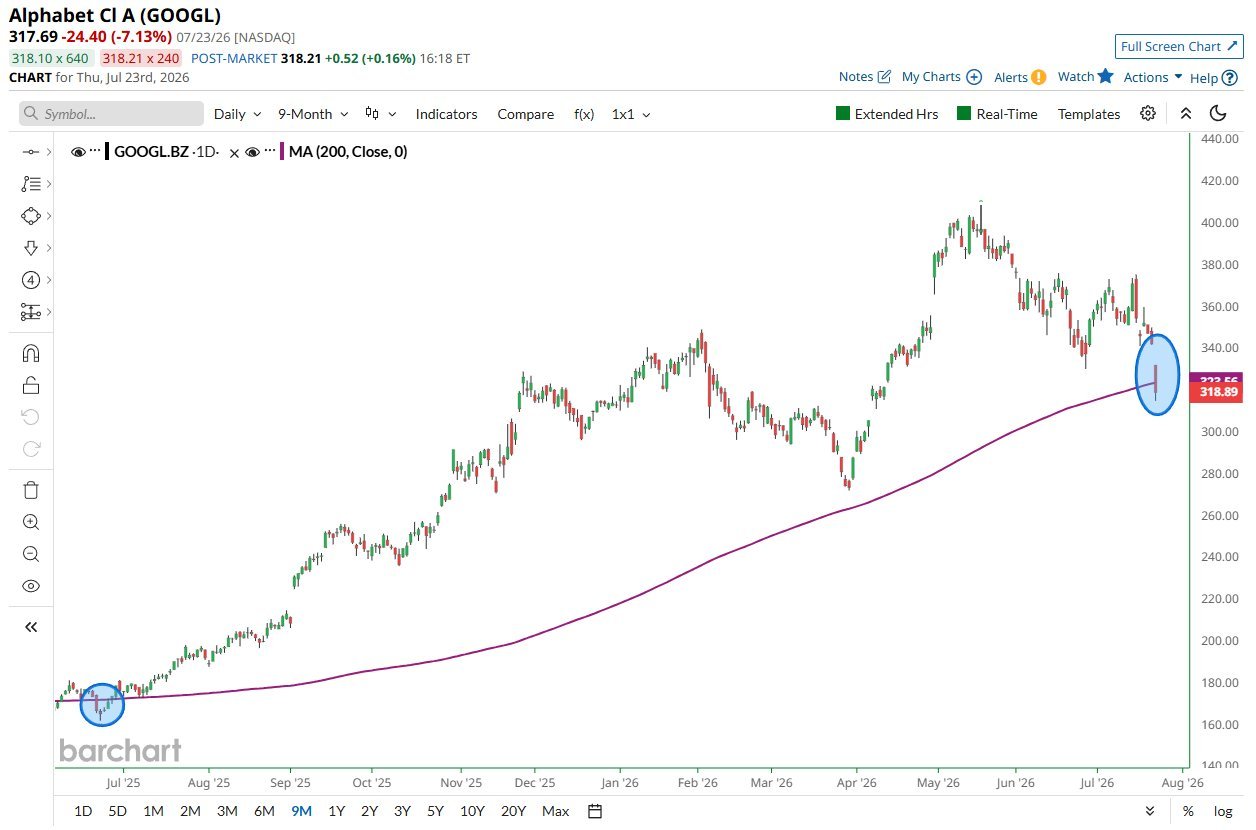Viewport: 1256px width, 830px height.
Task: Select the Max range tab
Action: click(555, 811)
